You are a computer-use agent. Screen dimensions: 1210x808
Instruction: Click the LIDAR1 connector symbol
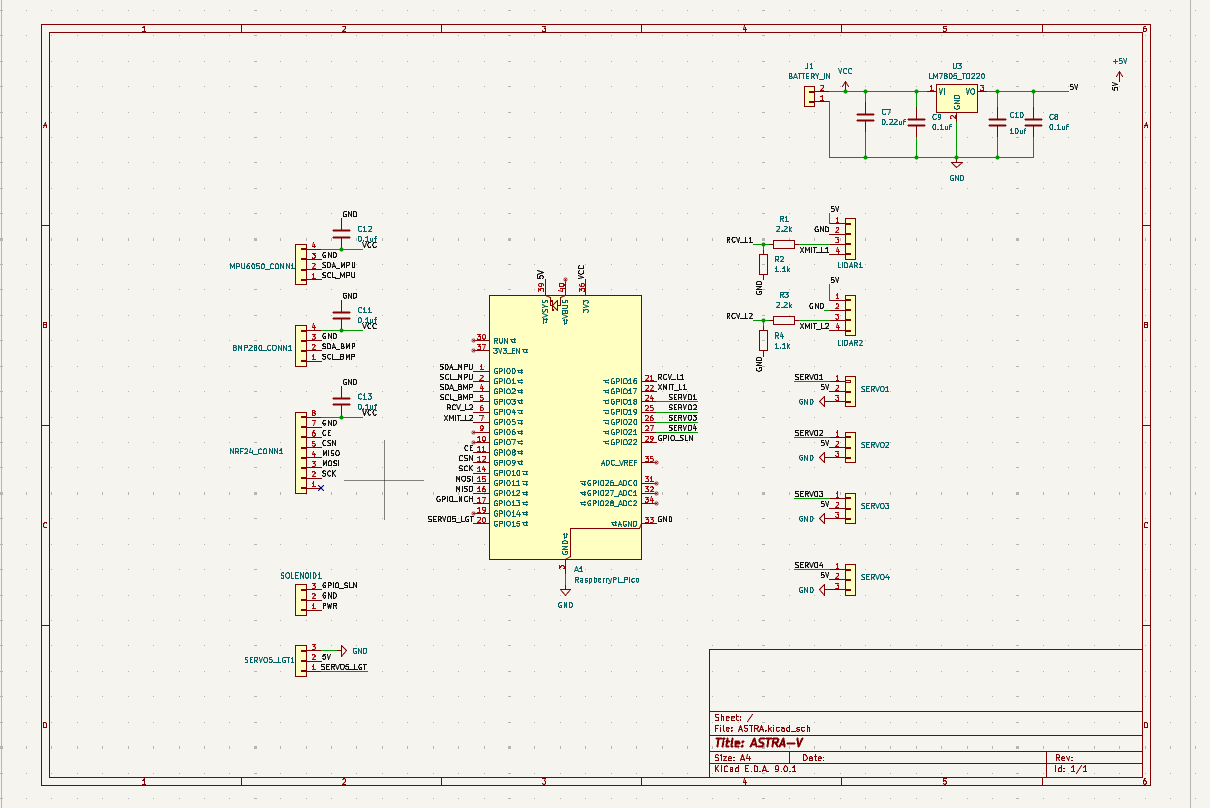[x=849, y=238]
